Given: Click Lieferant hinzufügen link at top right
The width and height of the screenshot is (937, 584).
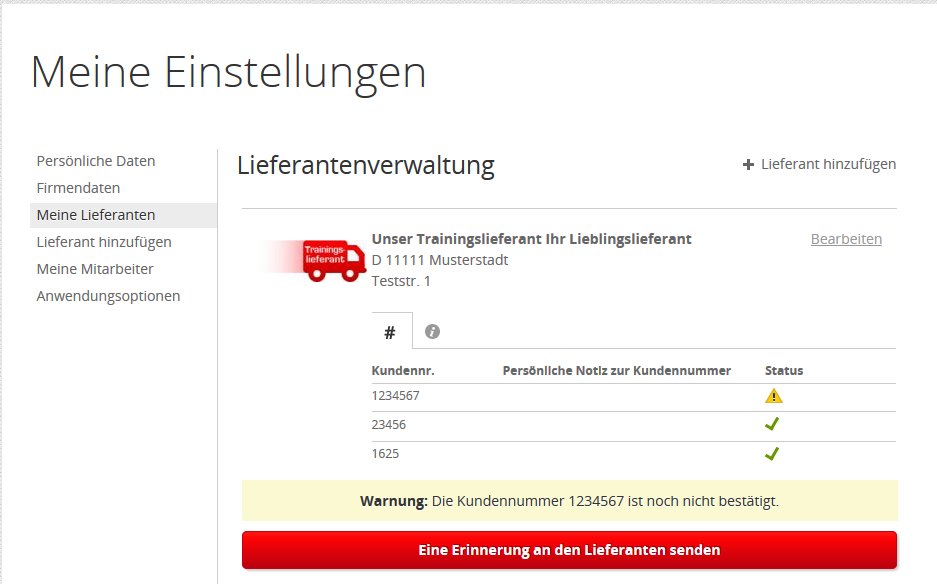Looking at the screenshot, I should (828, 164).
